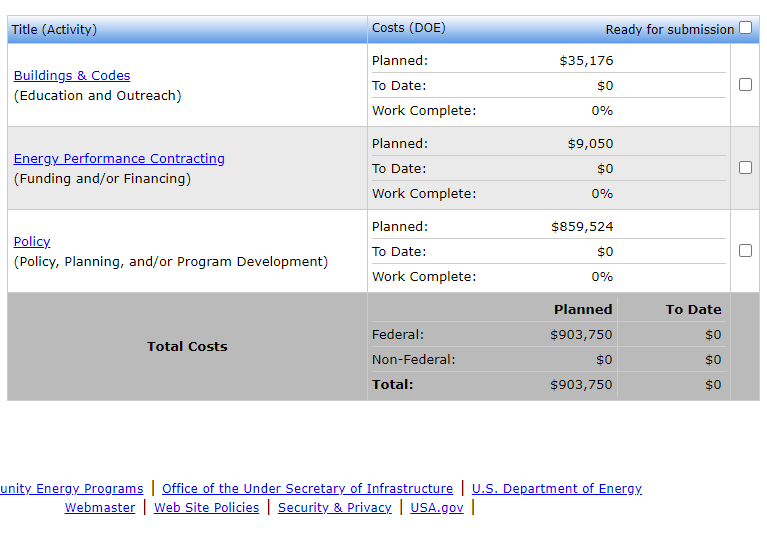Go to U.S. Department of Energy link
This screenshot has height=547, width=767.
coord(556,488)
